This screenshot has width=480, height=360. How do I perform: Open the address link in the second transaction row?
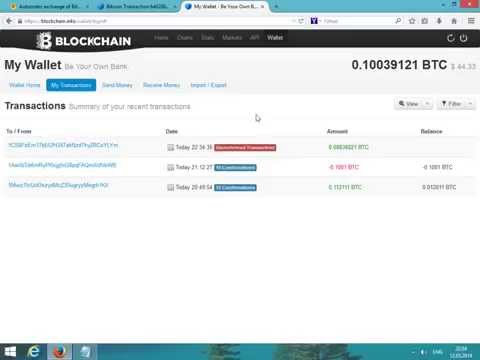[x=62, y=165]
